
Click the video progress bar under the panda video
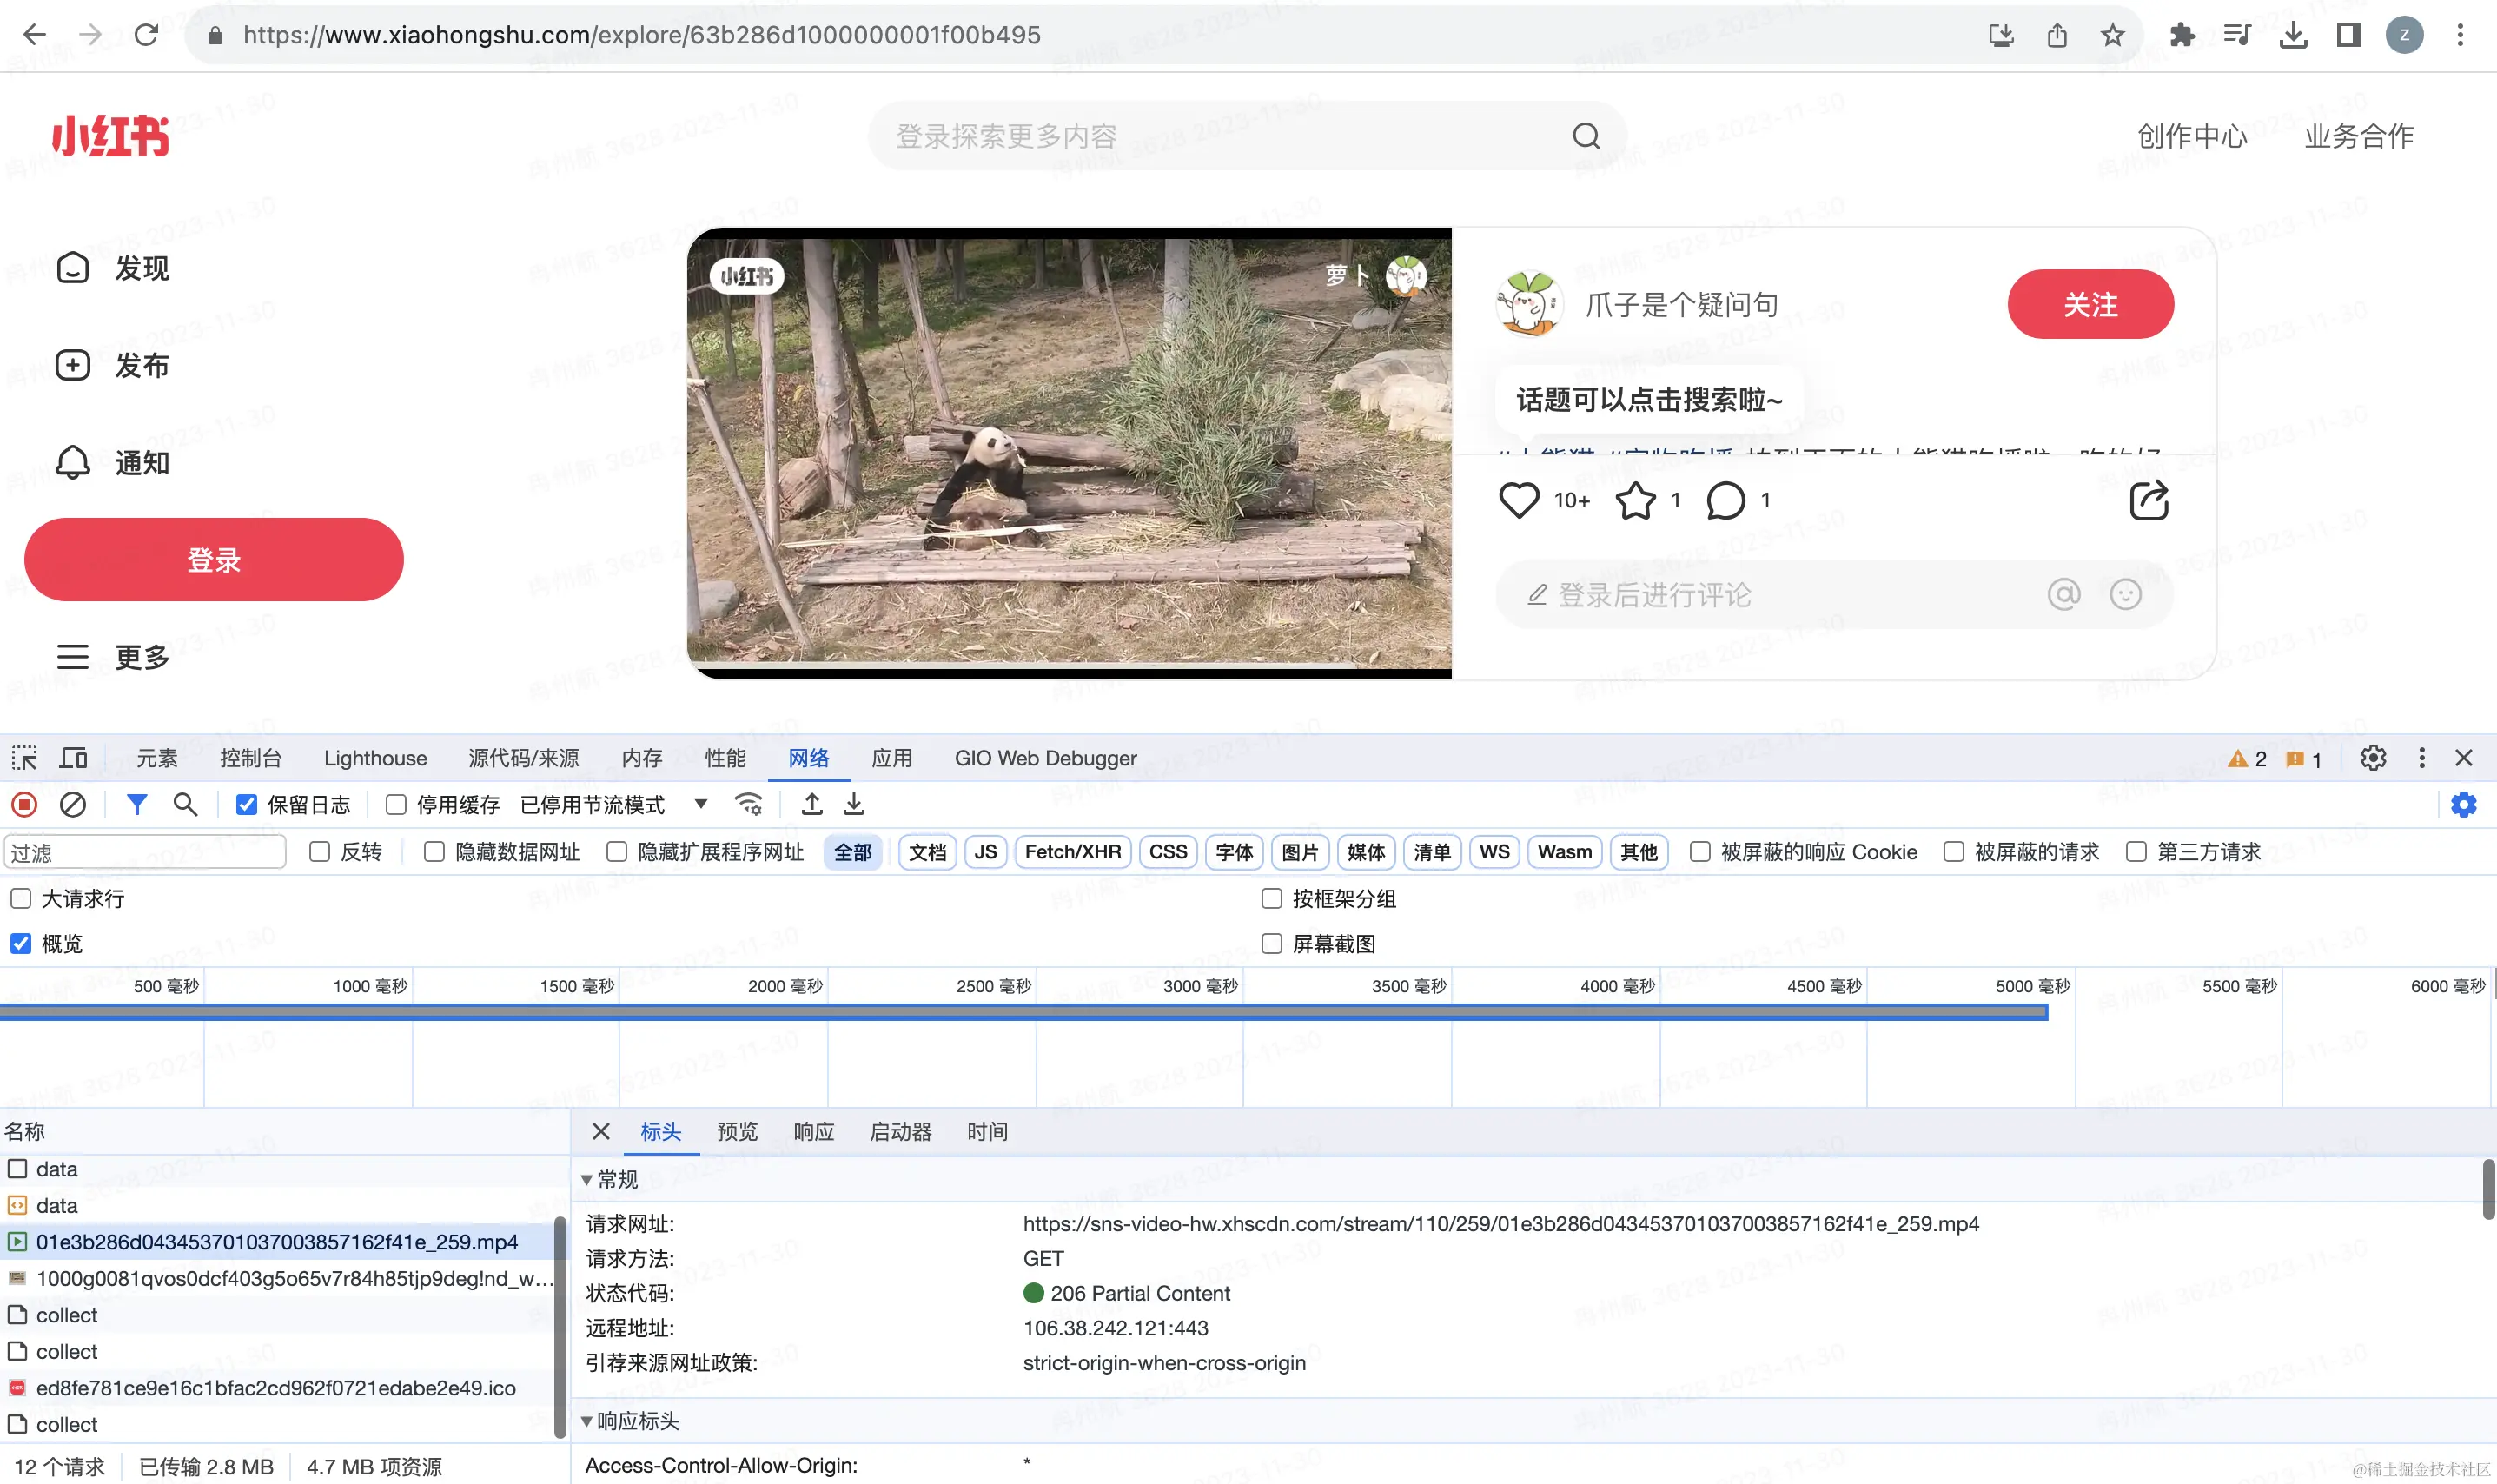click(x=1069, y=665)
